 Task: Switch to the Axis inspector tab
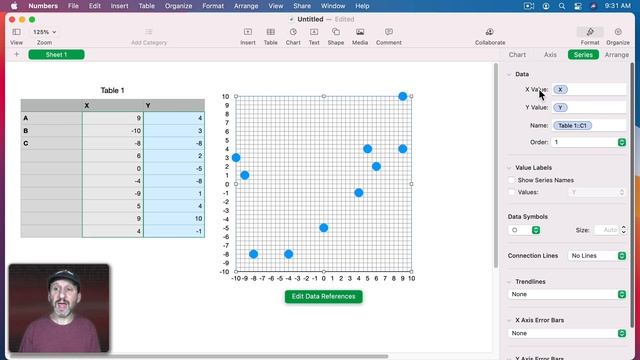point(550,55)
